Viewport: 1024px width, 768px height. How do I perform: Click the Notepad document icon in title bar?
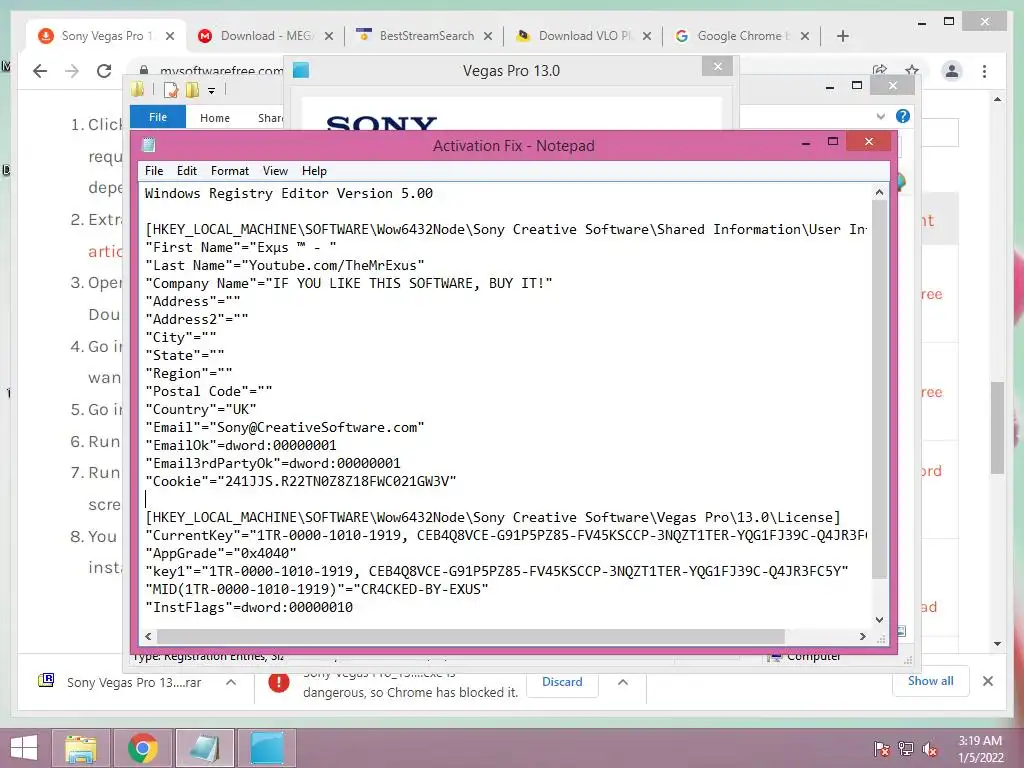pos(149,145)
